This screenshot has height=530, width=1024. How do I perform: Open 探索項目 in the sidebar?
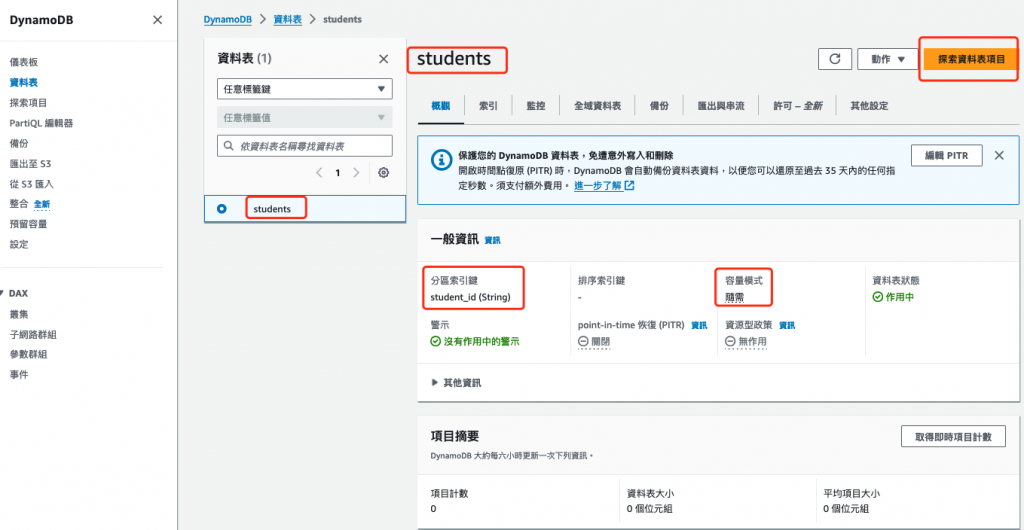(x=28, y=102)
